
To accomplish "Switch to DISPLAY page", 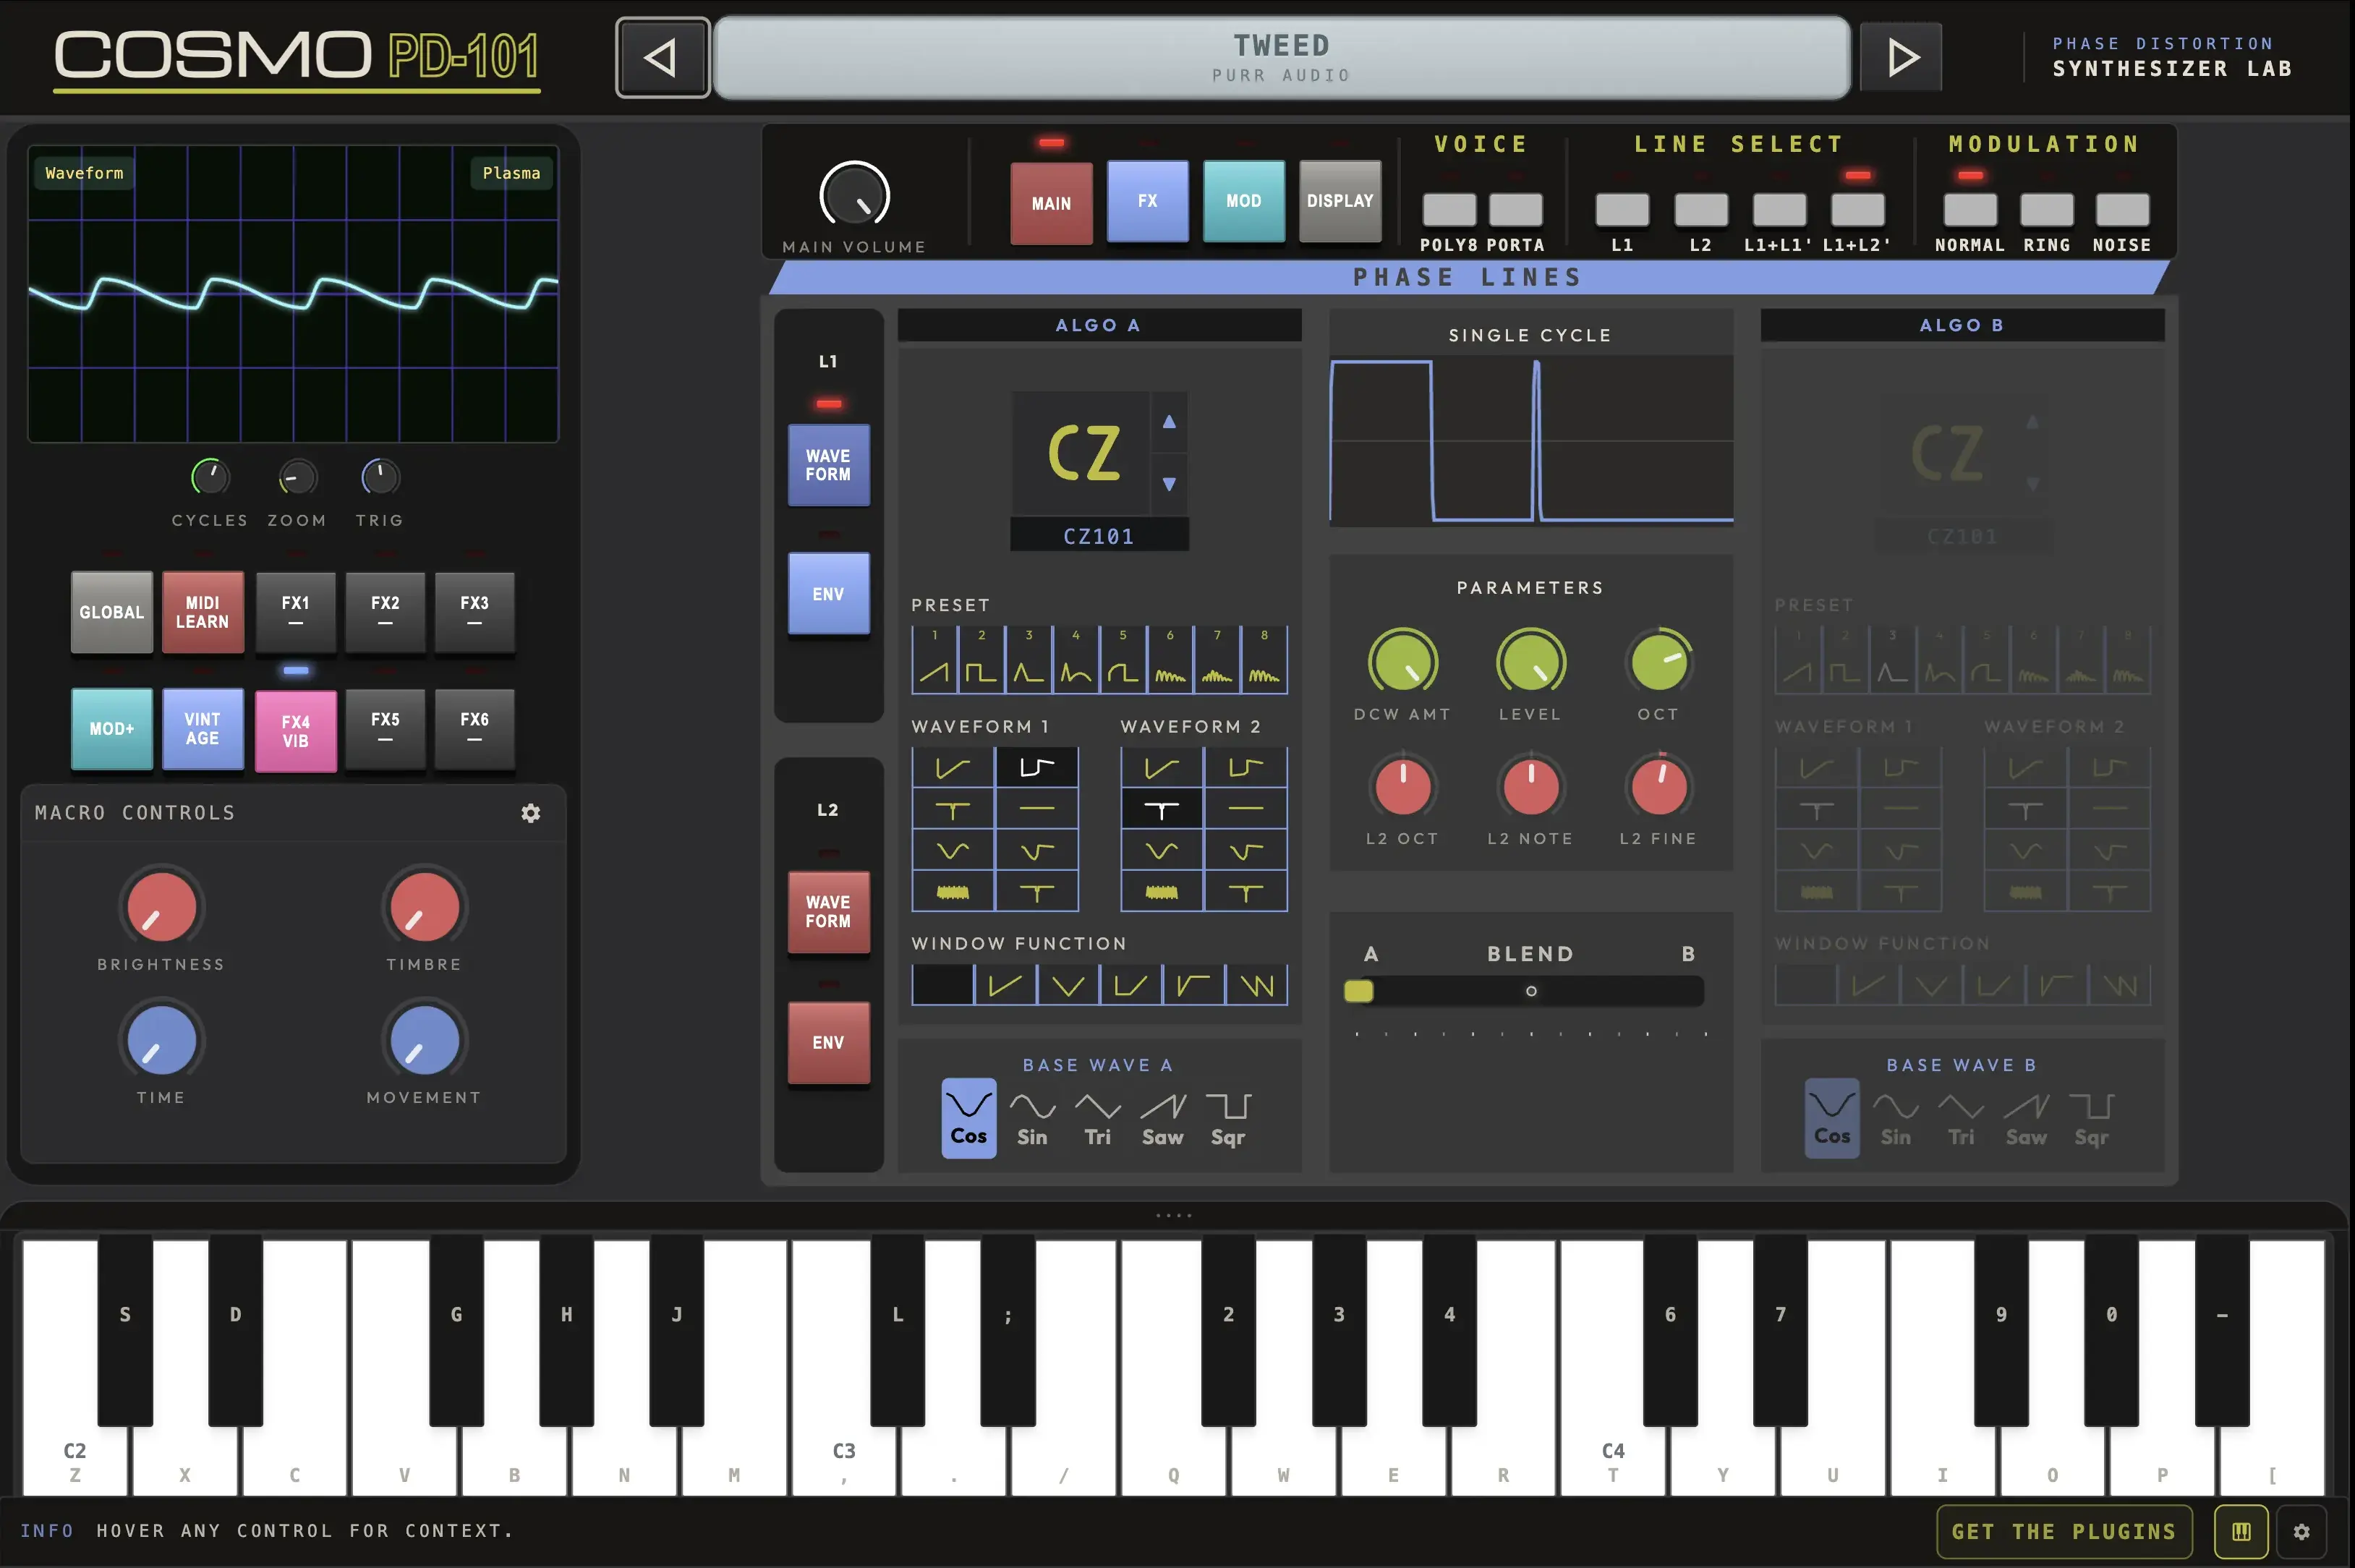I will (x=1340, y=201).
